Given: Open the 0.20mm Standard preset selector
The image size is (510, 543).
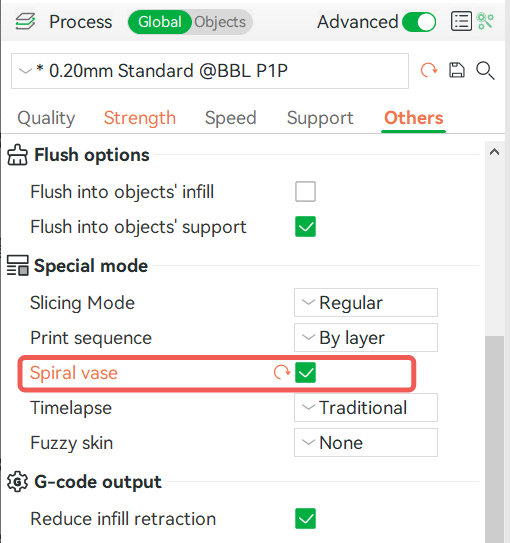Looking at the screenshot, I should [x=210, y=71].
